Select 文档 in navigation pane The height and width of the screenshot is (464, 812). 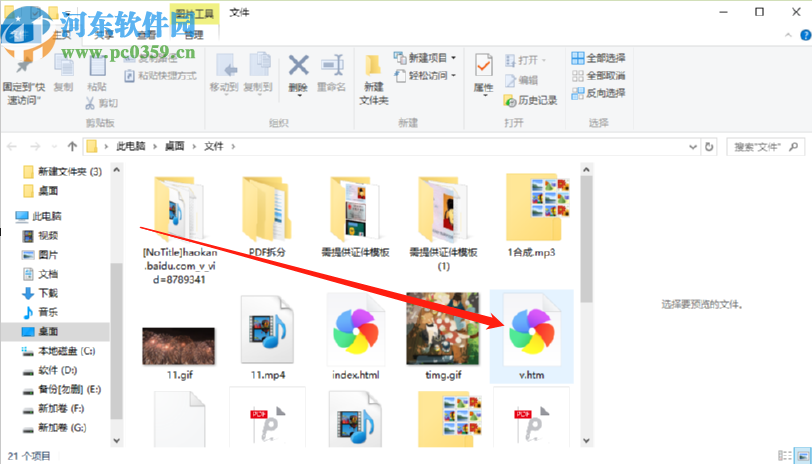[x=40, y=274]
